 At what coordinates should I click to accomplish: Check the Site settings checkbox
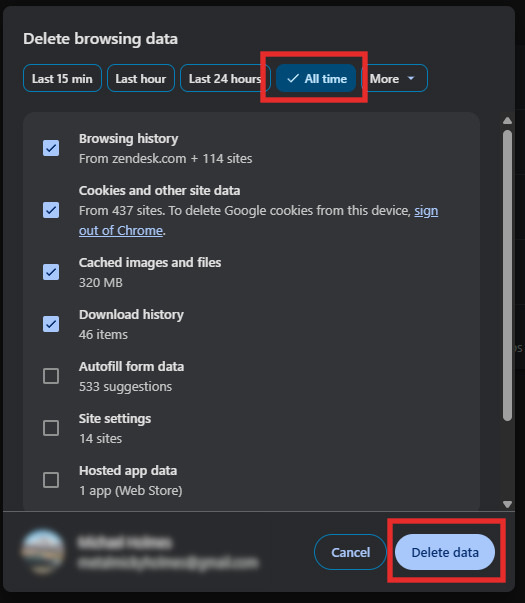51,428
